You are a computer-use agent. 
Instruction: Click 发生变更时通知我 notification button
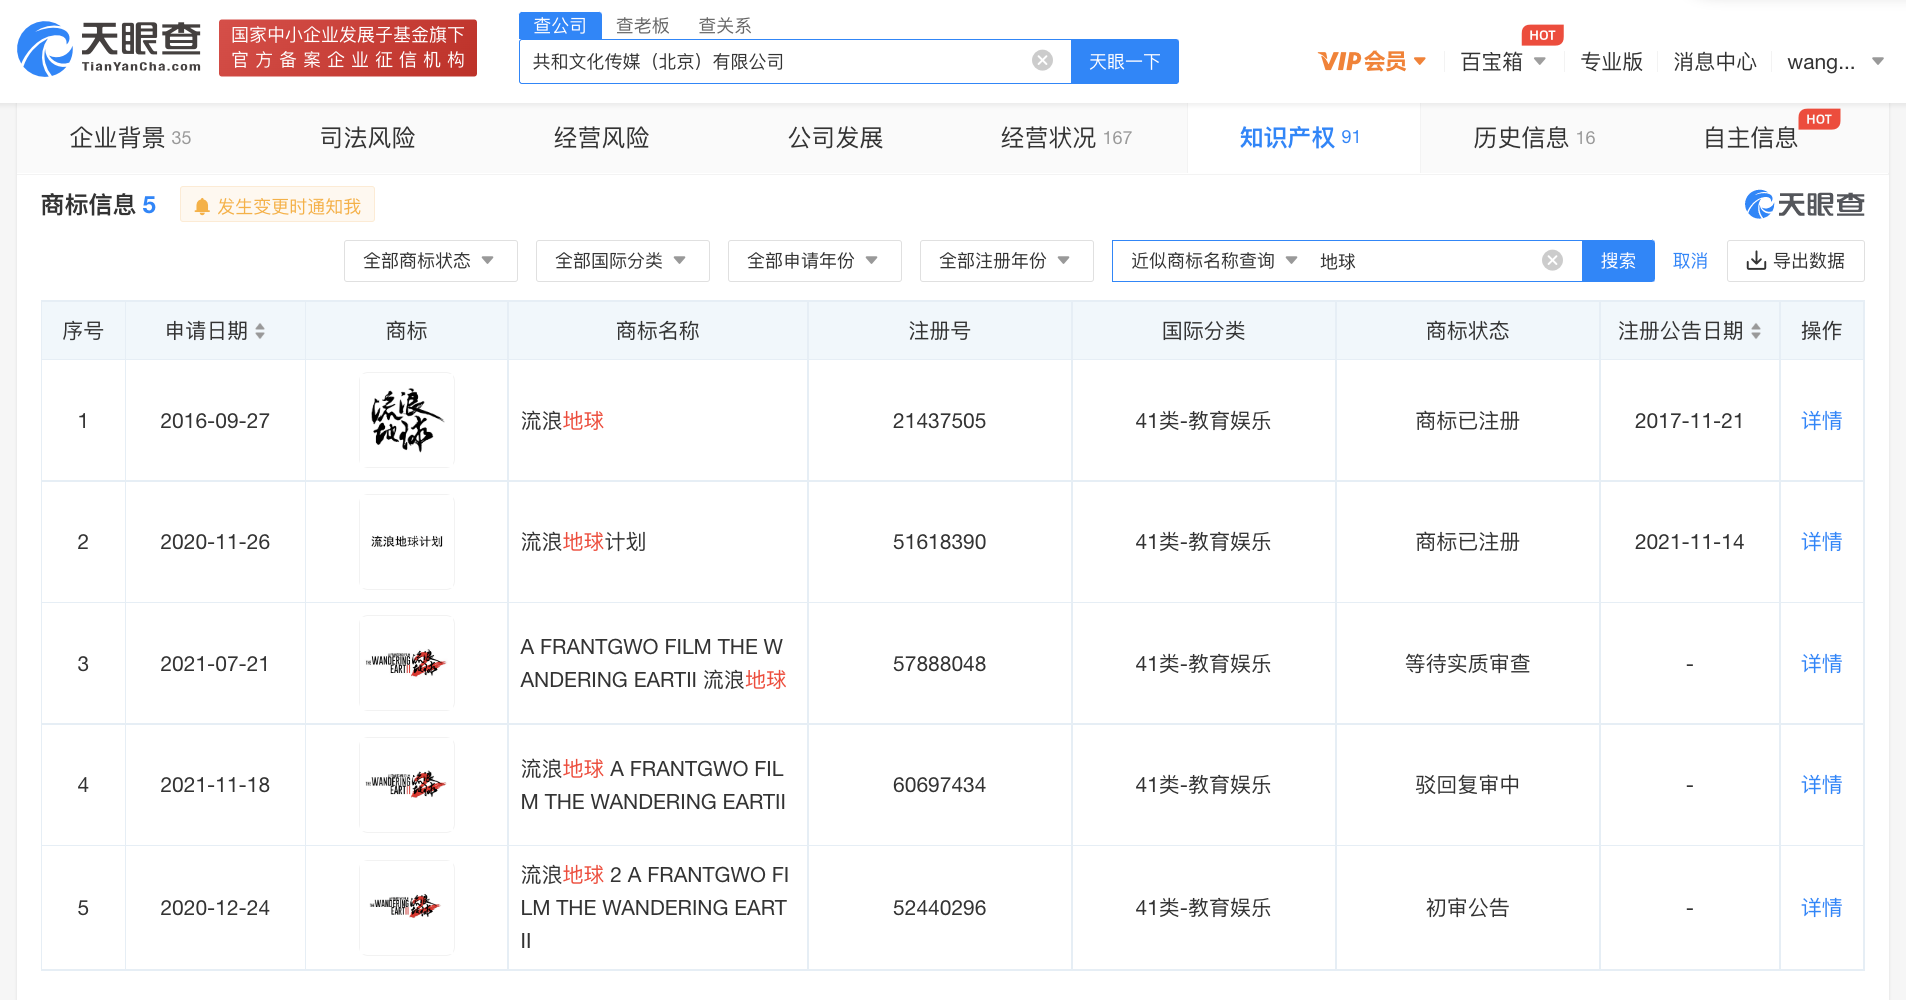pyautogui.click(x=277, y=206)
